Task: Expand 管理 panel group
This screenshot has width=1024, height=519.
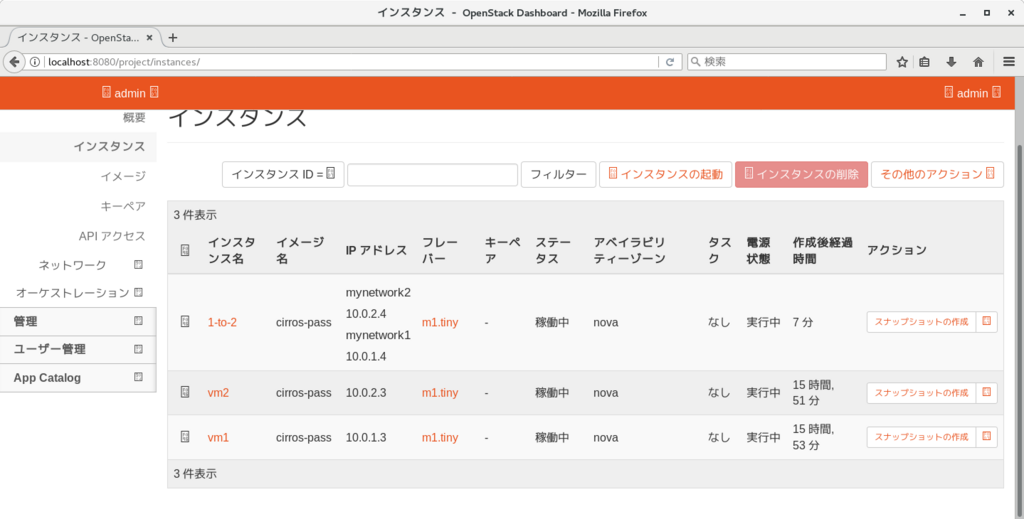Action: pyautogui.click(x=78, y=321)
